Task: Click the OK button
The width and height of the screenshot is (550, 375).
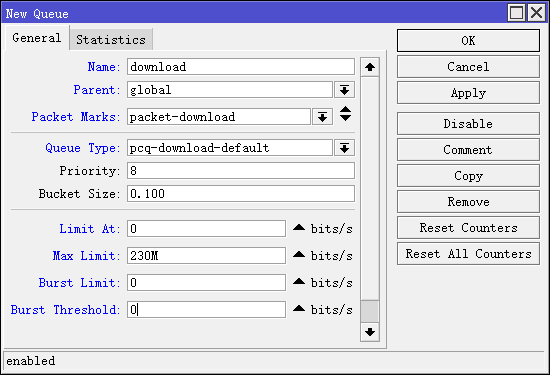Action: pos(468,41)
